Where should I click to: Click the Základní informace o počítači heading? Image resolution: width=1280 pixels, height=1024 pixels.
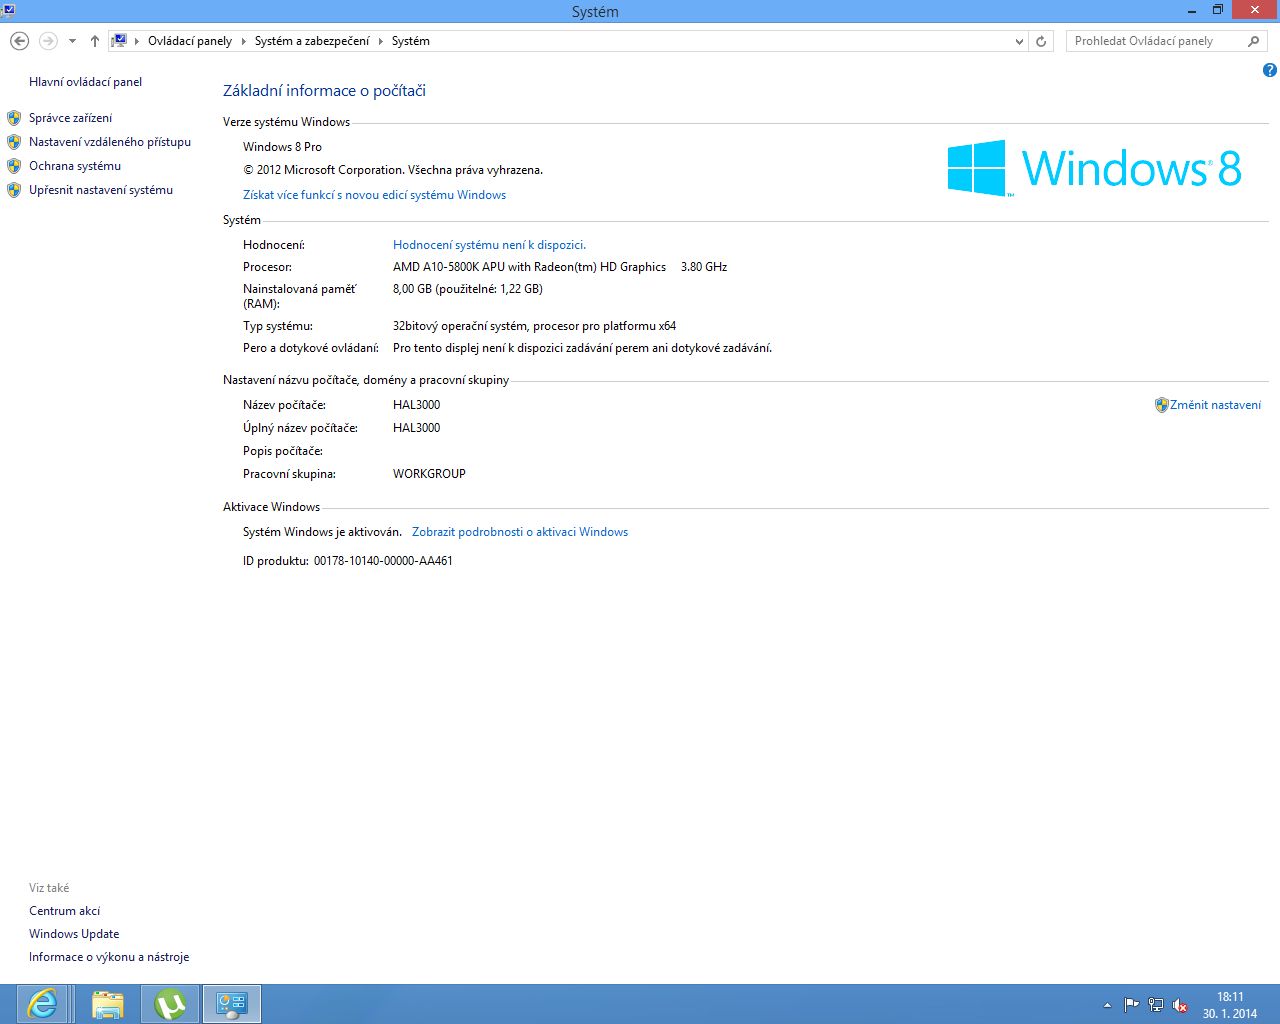pos(324,91)
